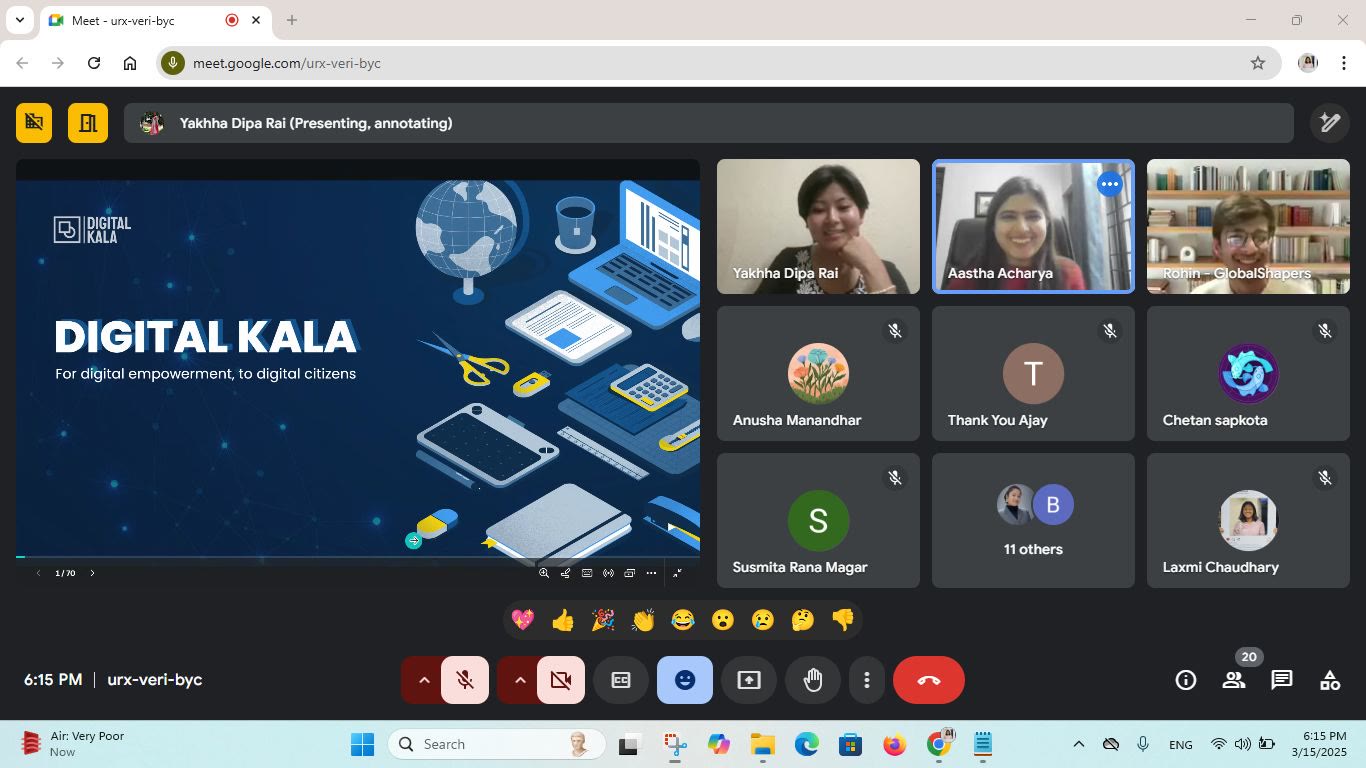Open the activities panel

[1330, 680]
